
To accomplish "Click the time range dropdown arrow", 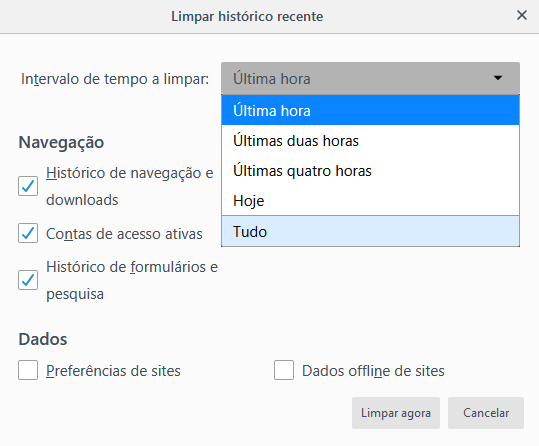I will tap(497, 78).
